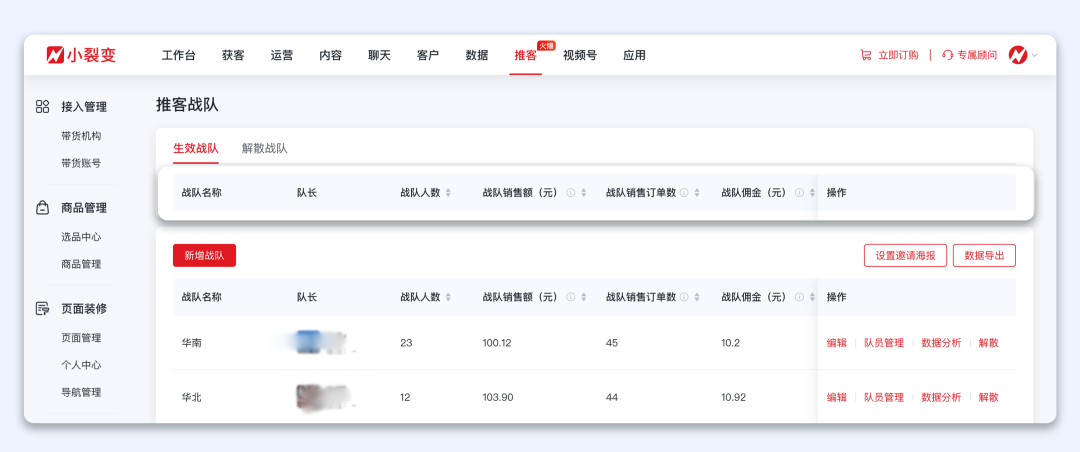
Task: Open the user avatar menu at top right
Action: point(1019,55)
